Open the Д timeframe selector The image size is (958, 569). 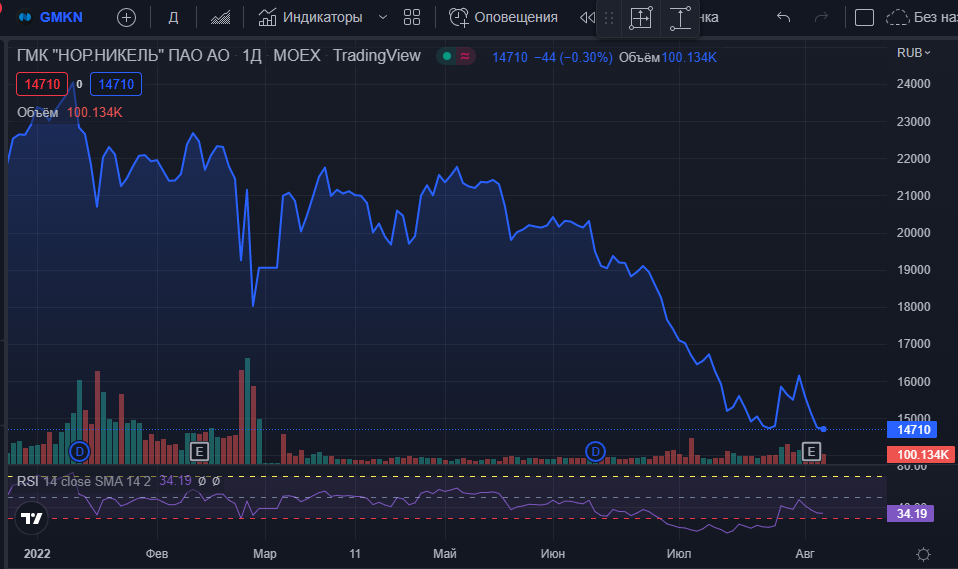(x=174, y=18)
